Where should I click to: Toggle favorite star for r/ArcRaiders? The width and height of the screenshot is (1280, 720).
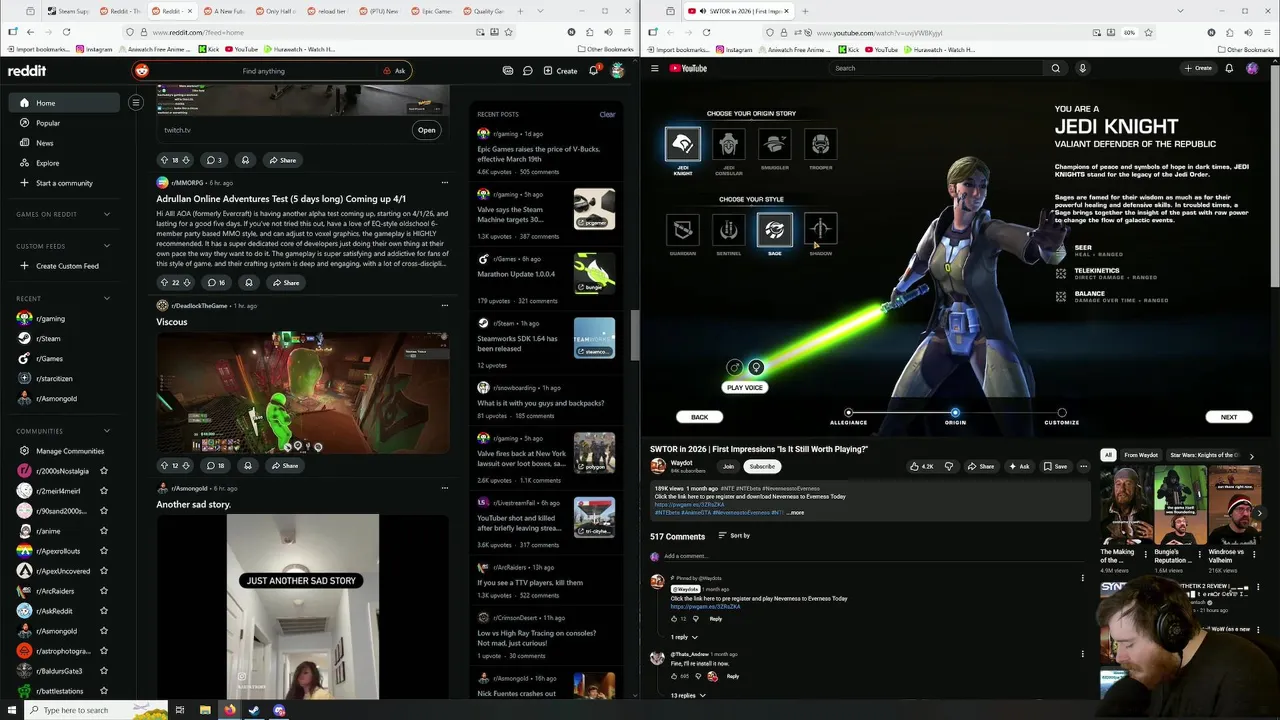tap(104, 591)
